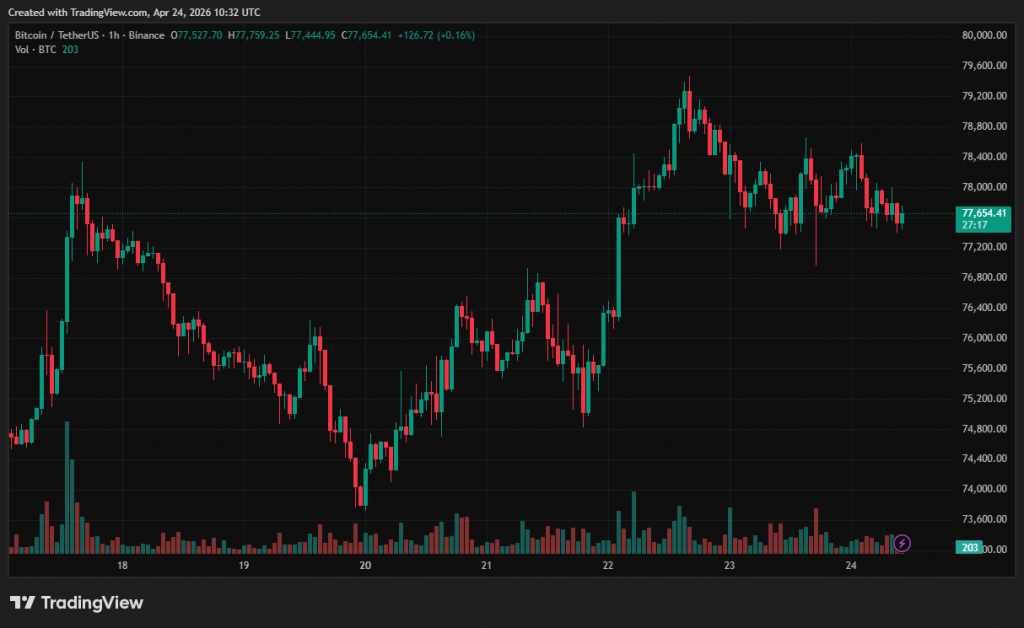1024x628 pixels.
Task: Click the Created with TradingView.com caption
Action: [134, 13]
